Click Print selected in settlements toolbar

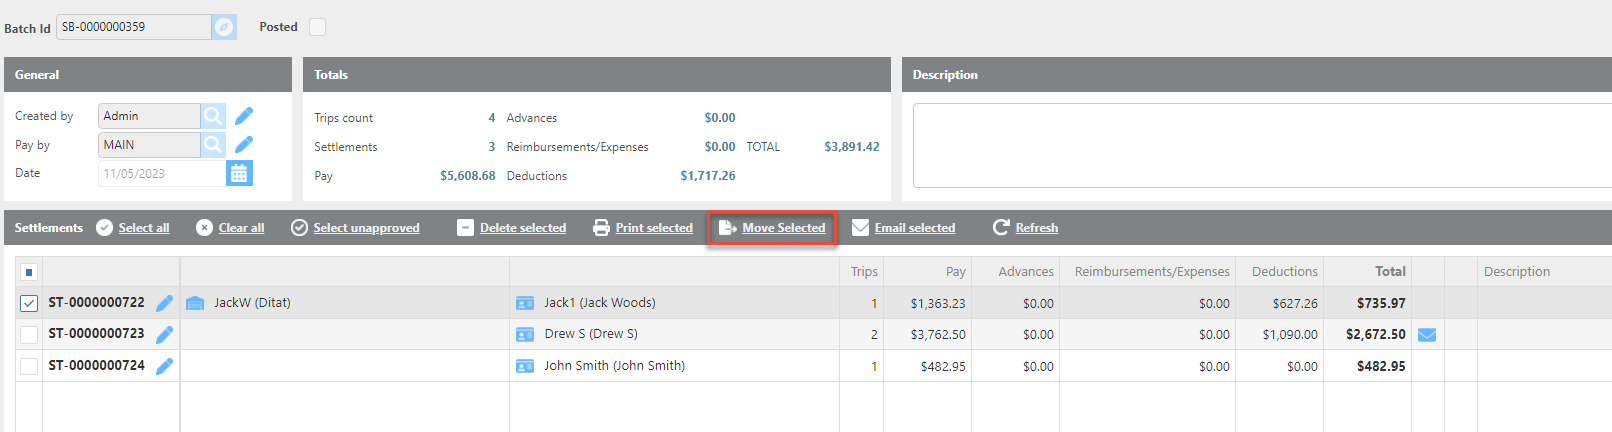643,228
